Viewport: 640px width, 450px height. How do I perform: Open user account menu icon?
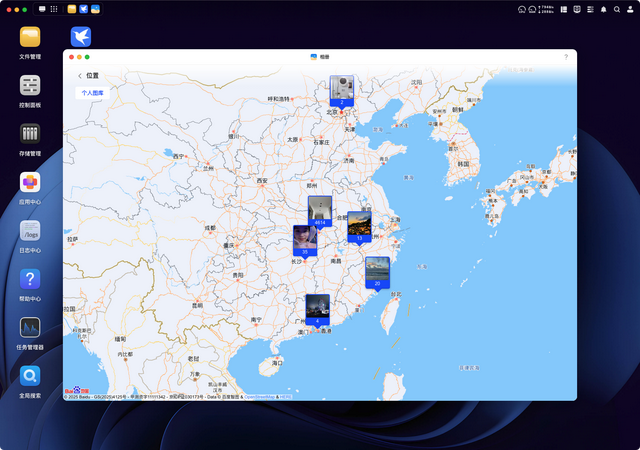coord(630,9)
